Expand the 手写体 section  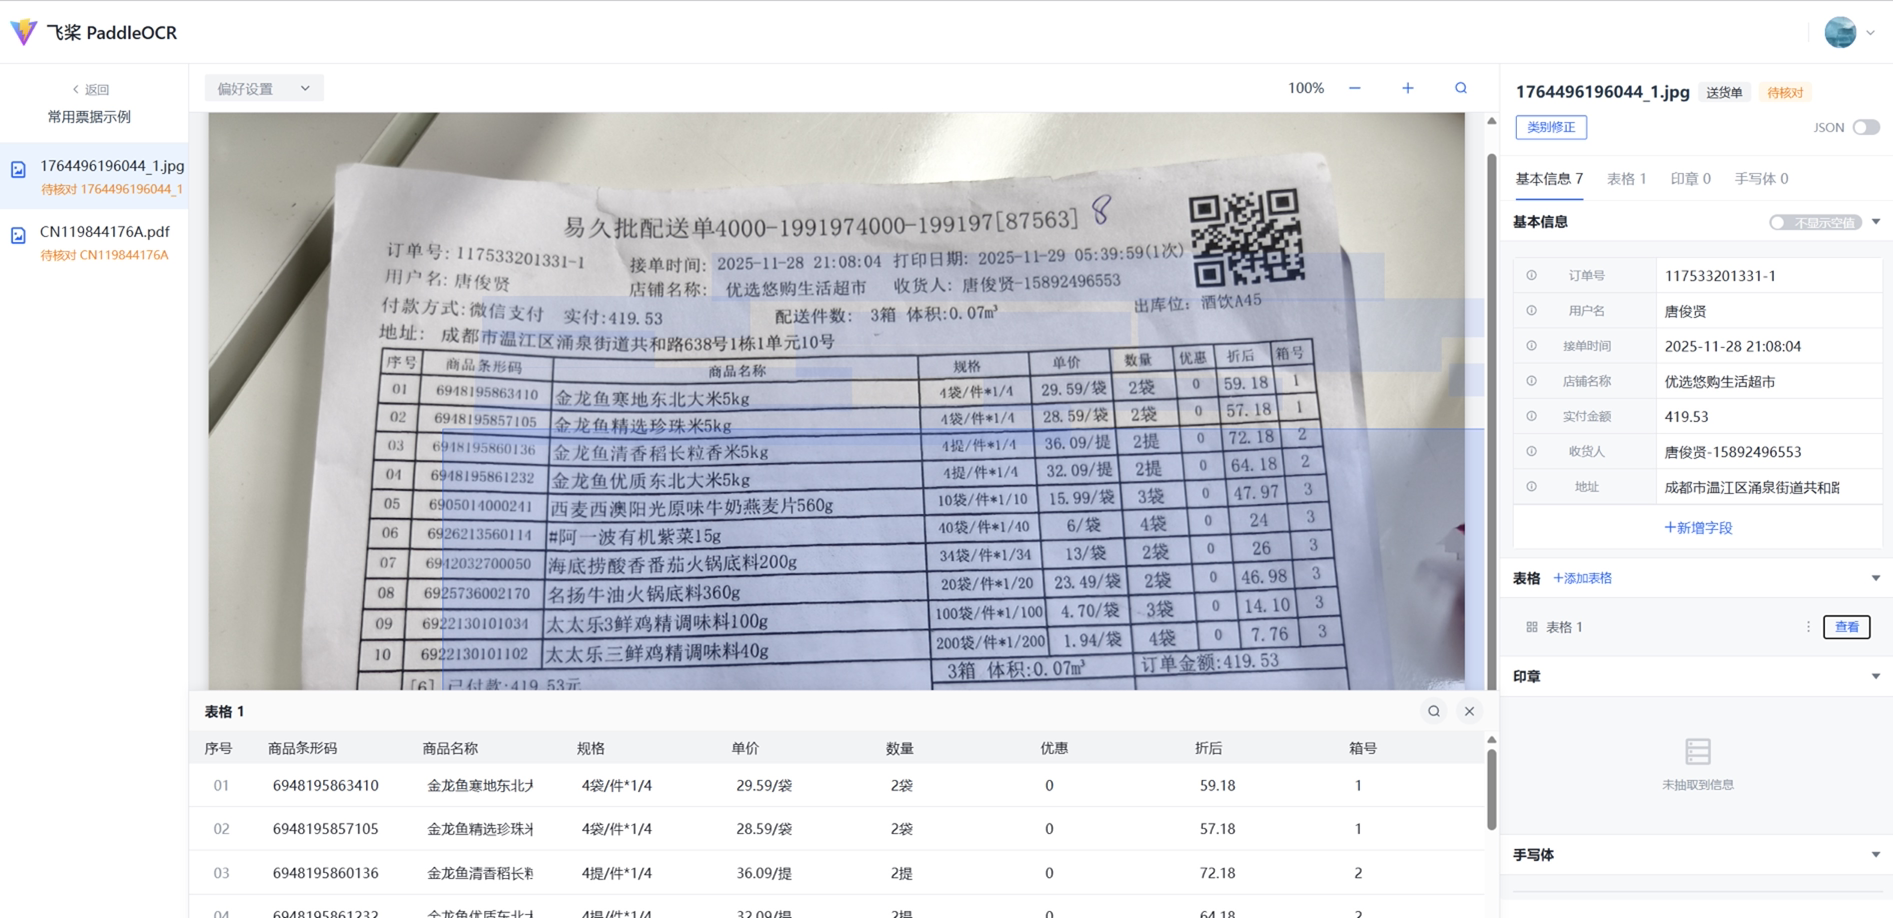tap(1875, 855)
